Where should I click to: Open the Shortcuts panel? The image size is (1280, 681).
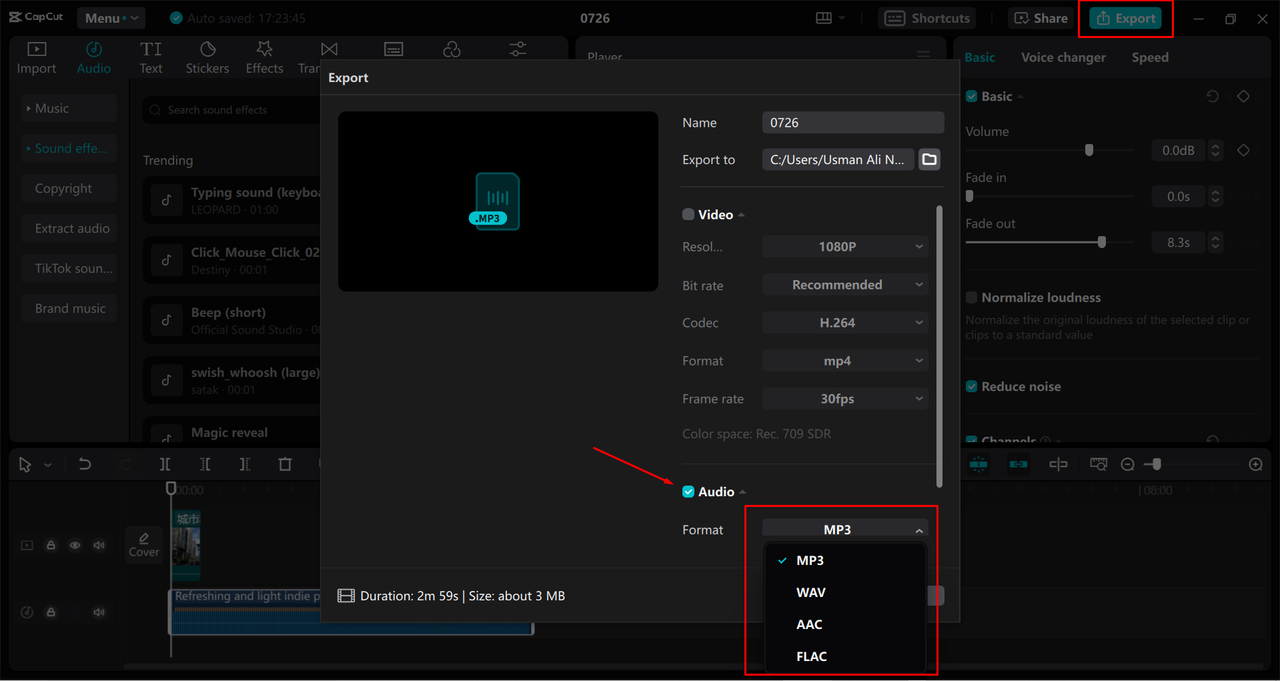(928, 18)
